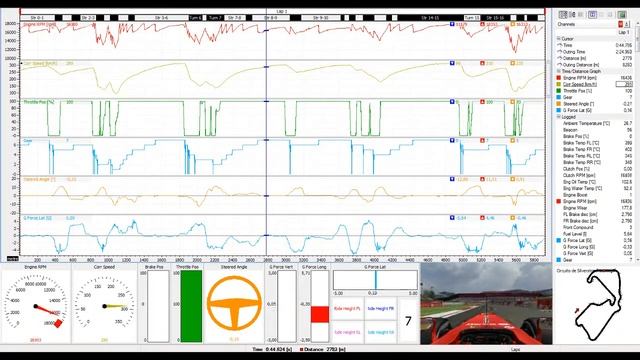The height and width of the screenshot is (360, 640).
Task: Click the maximum marker icon in Steered Angle graph
Action: 482,179
